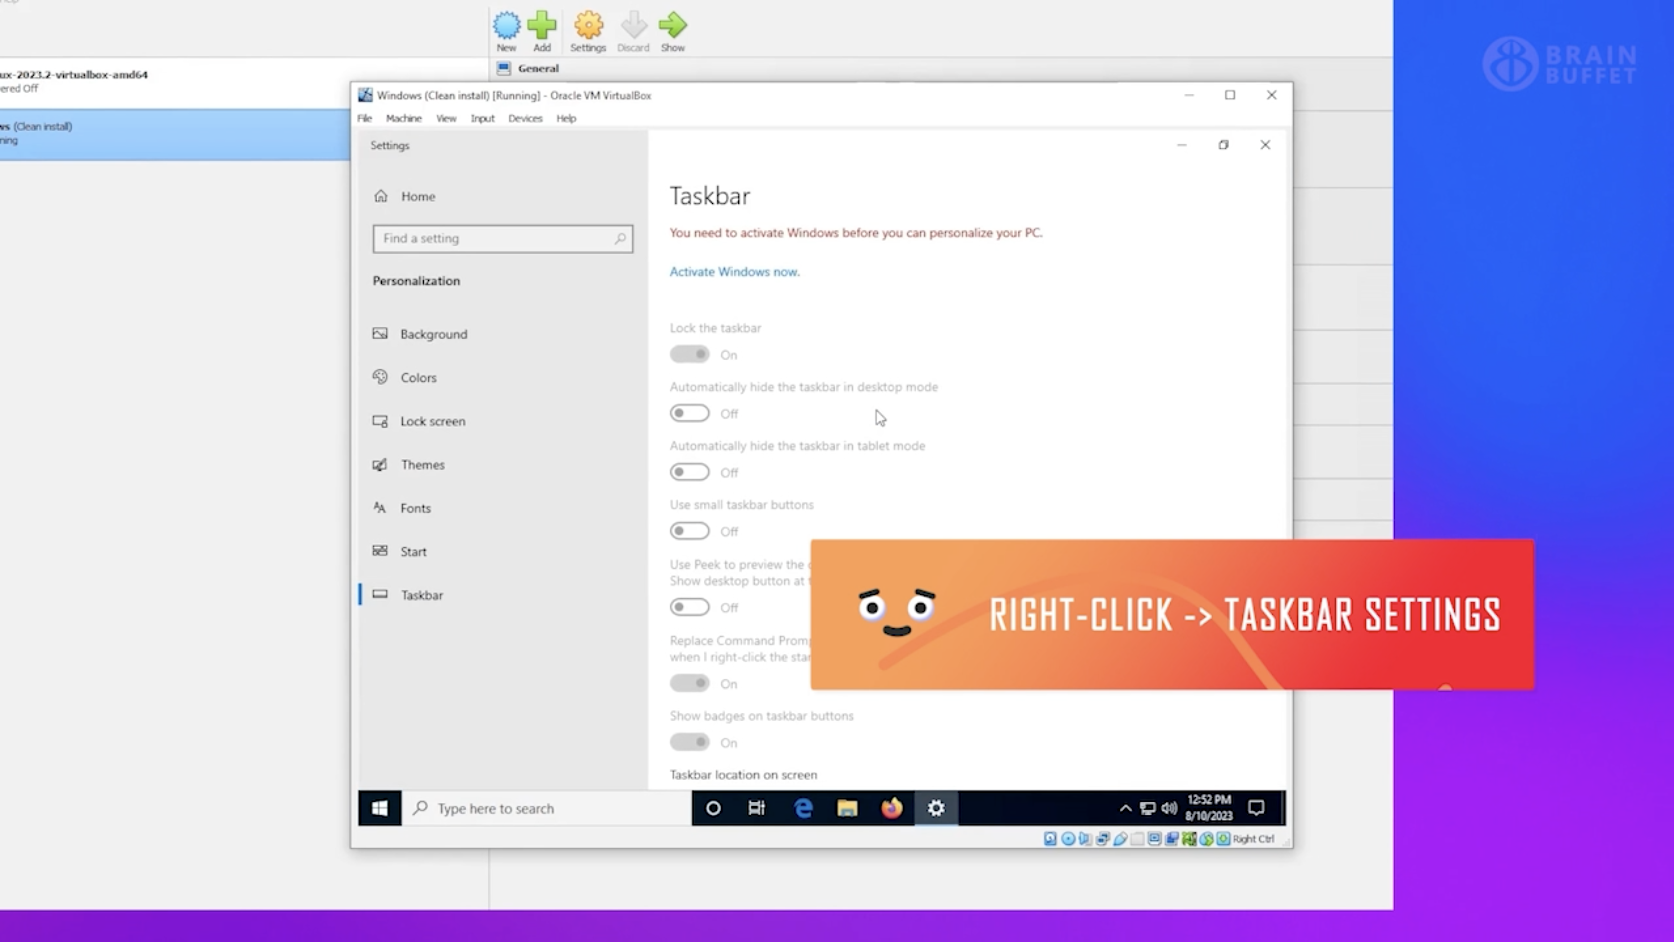Go to Settings Home
The width and height of the screenshot is (1674, 942).
[417, 197]
